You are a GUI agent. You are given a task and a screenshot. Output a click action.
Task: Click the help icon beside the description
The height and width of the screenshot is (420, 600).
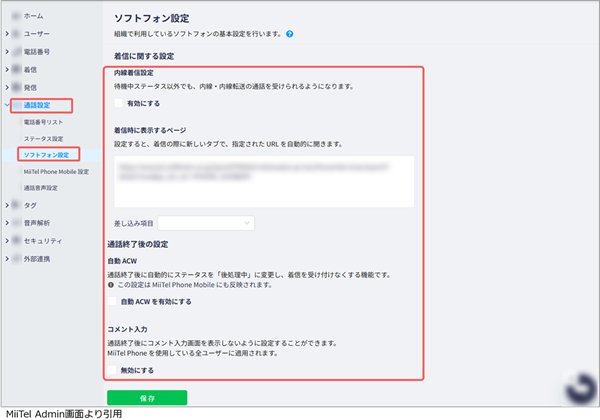pyautogui.click(x=289, y=34)
